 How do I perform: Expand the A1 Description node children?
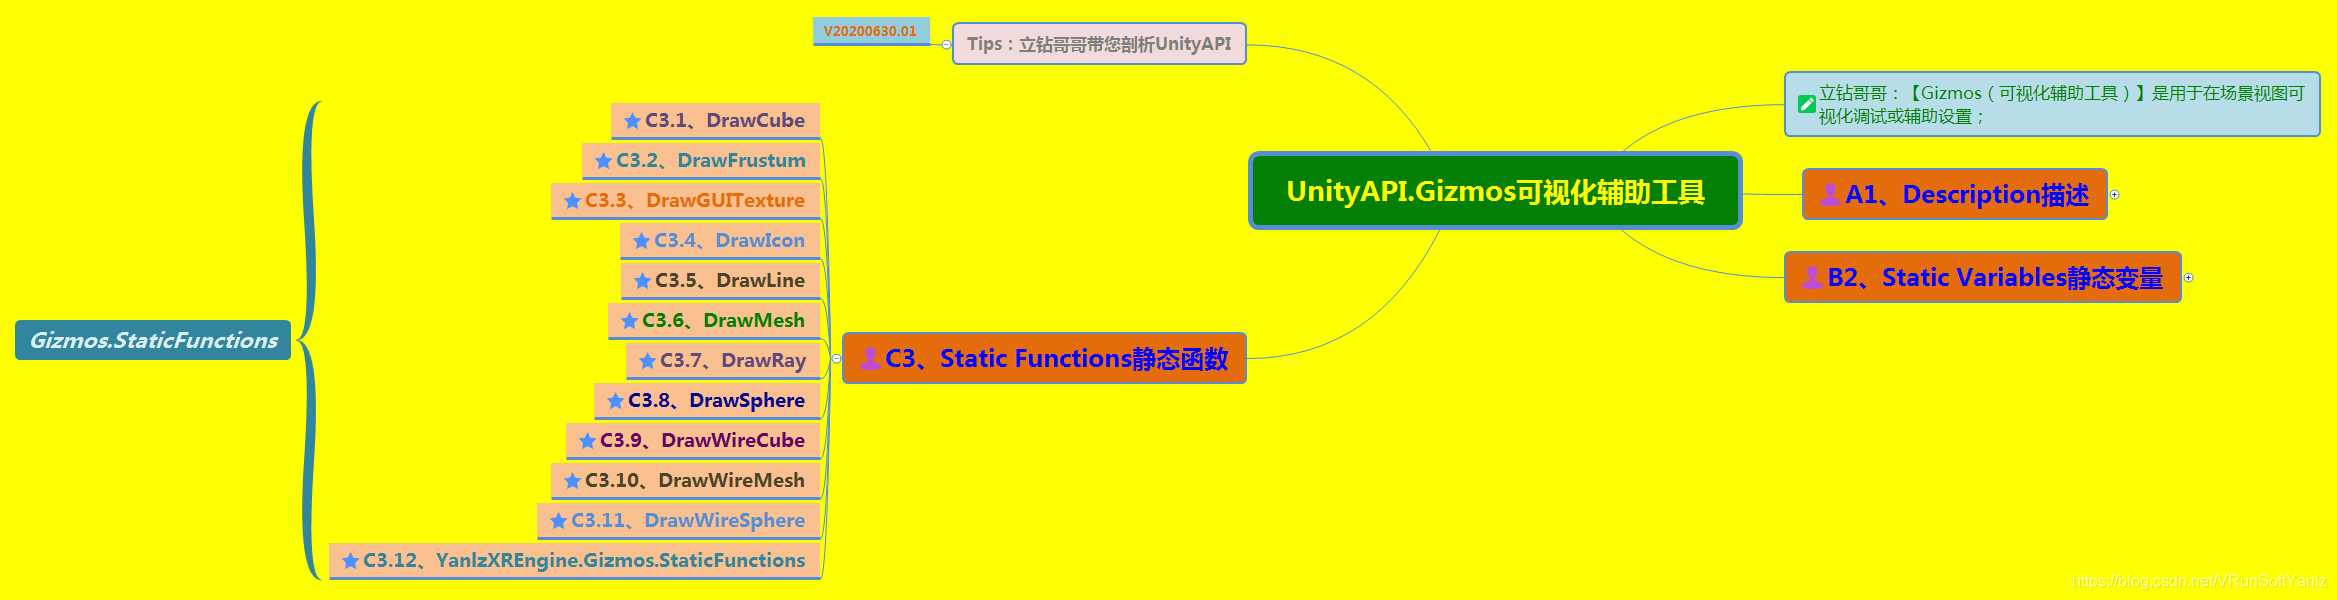[x=2114, y=195]
